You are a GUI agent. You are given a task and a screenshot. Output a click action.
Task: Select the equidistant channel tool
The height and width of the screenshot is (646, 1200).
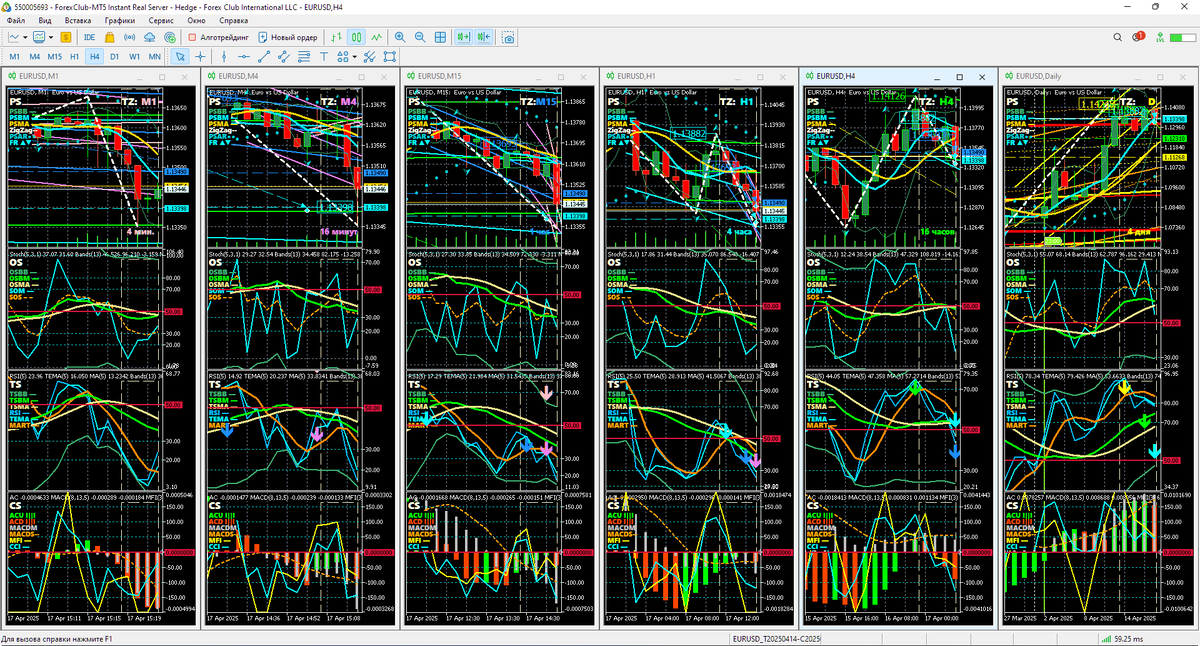283,57
